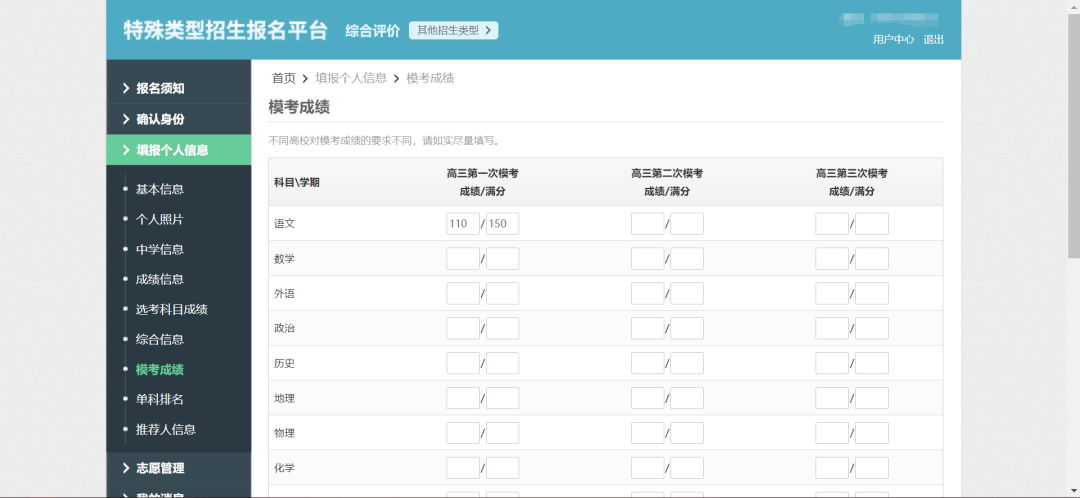Open 中学信息 in the sidebar
Screen dimensions: 1080x498
pyautogui.click(x=159, y=249)
